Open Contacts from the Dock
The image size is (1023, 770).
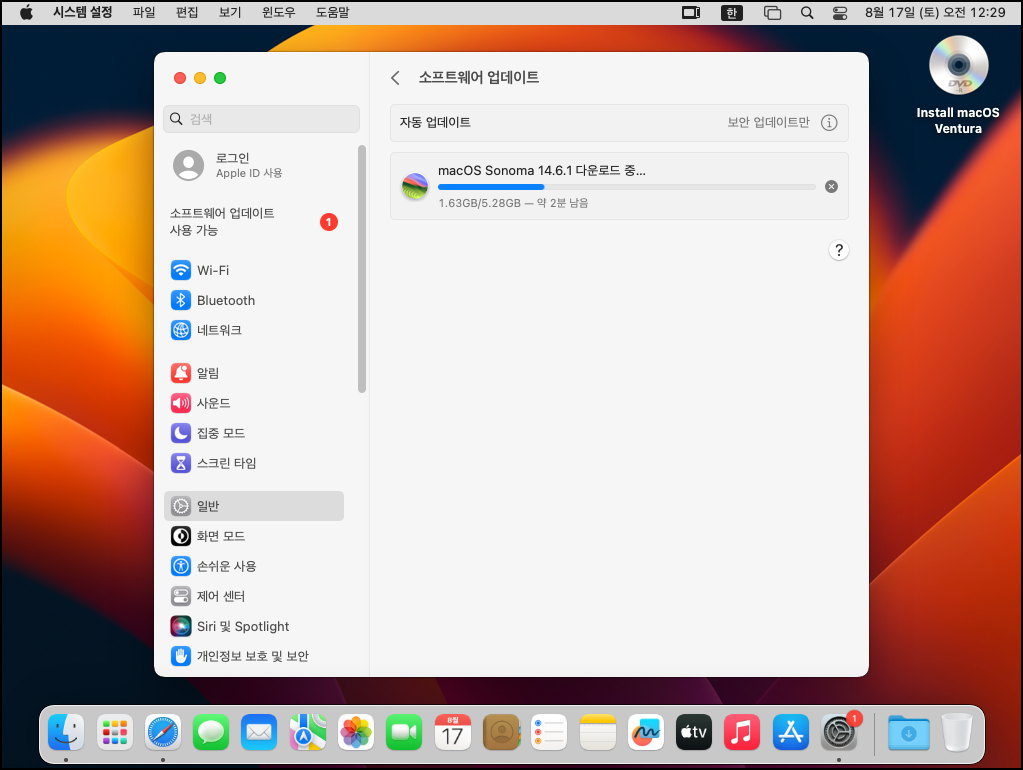coord(501,732)
